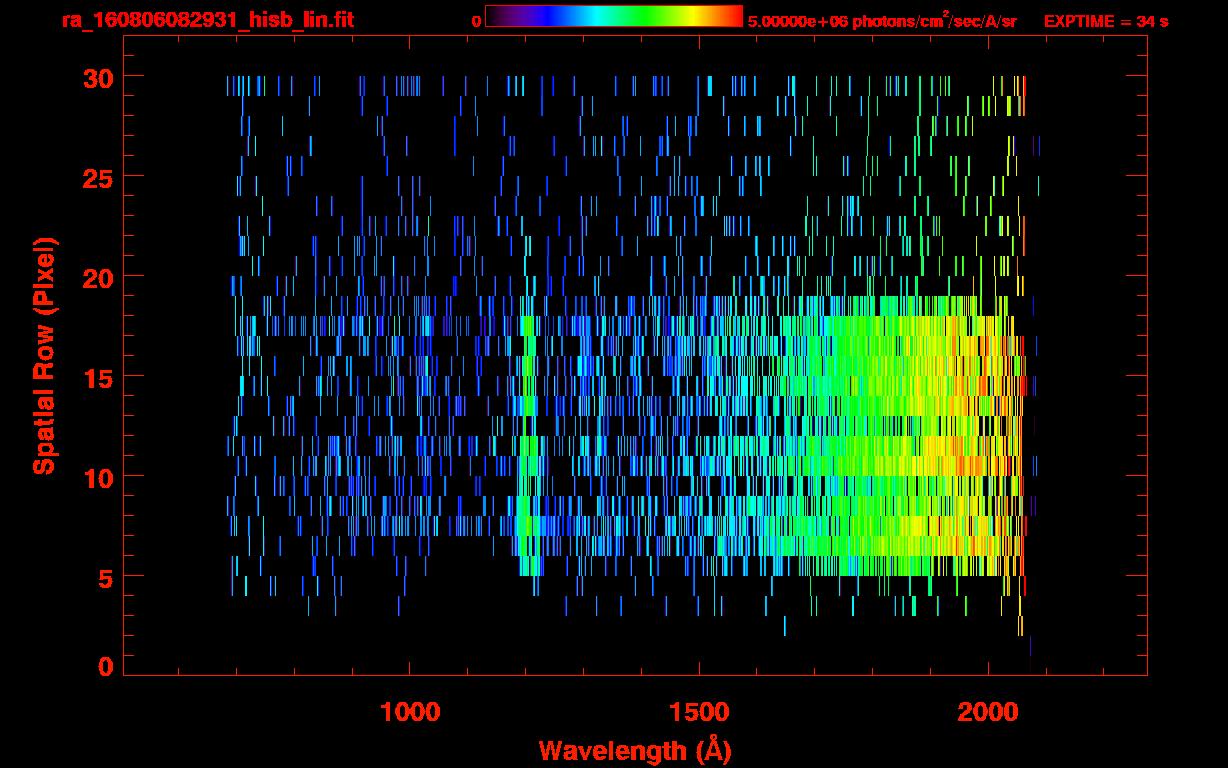The image size is (1228, 768).
Task: Click the x-axis tick label 1000
Action: click(x=410, y=711)
